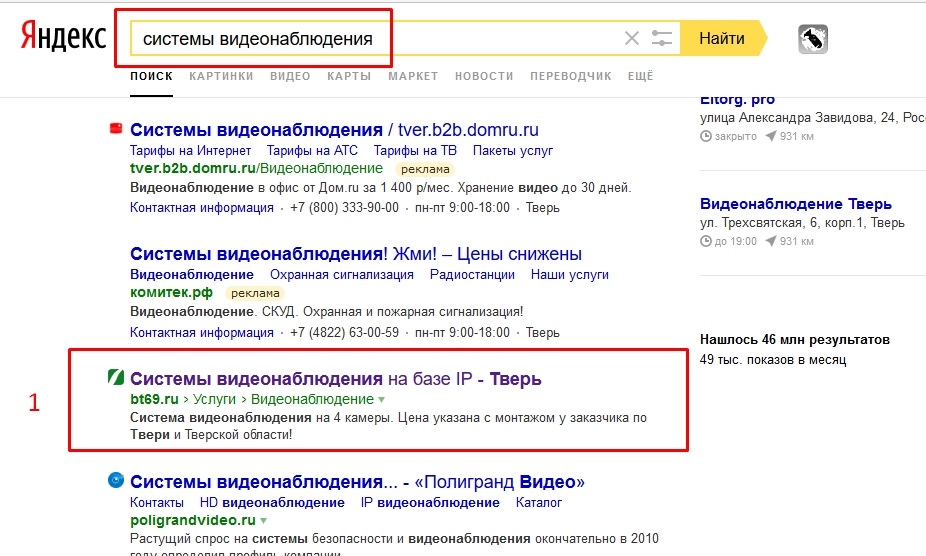Click the green bt69.ru favicon

116,376
